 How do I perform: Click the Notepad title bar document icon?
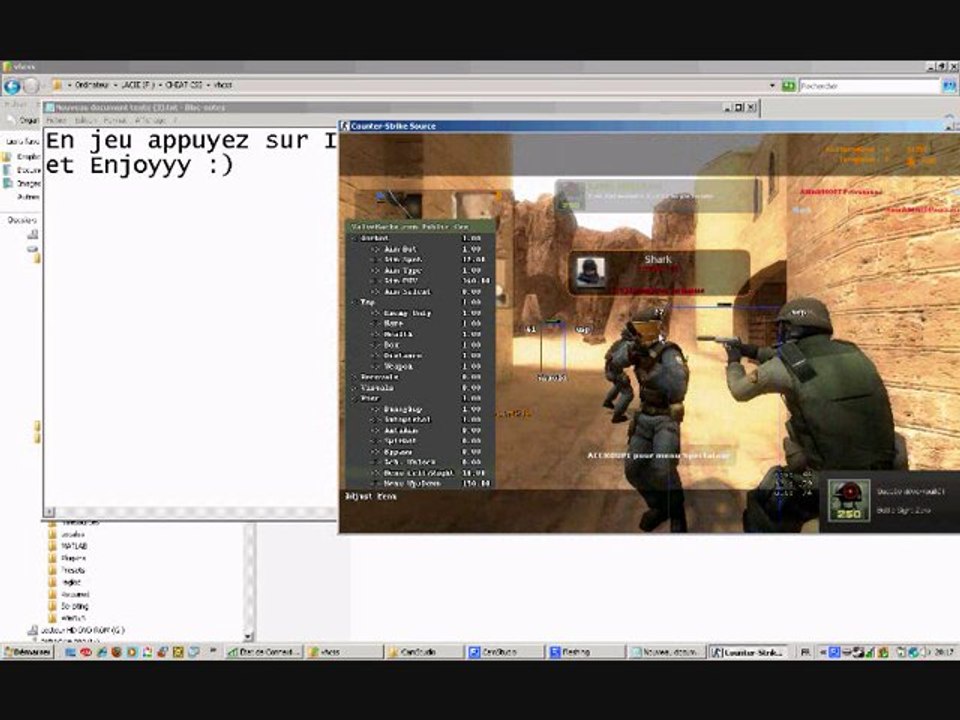pos(50,108)
